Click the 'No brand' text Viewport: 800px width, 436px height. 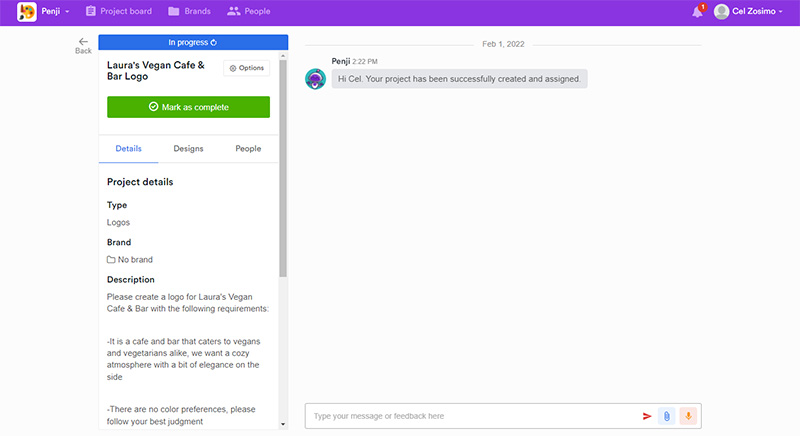[135, 260]
